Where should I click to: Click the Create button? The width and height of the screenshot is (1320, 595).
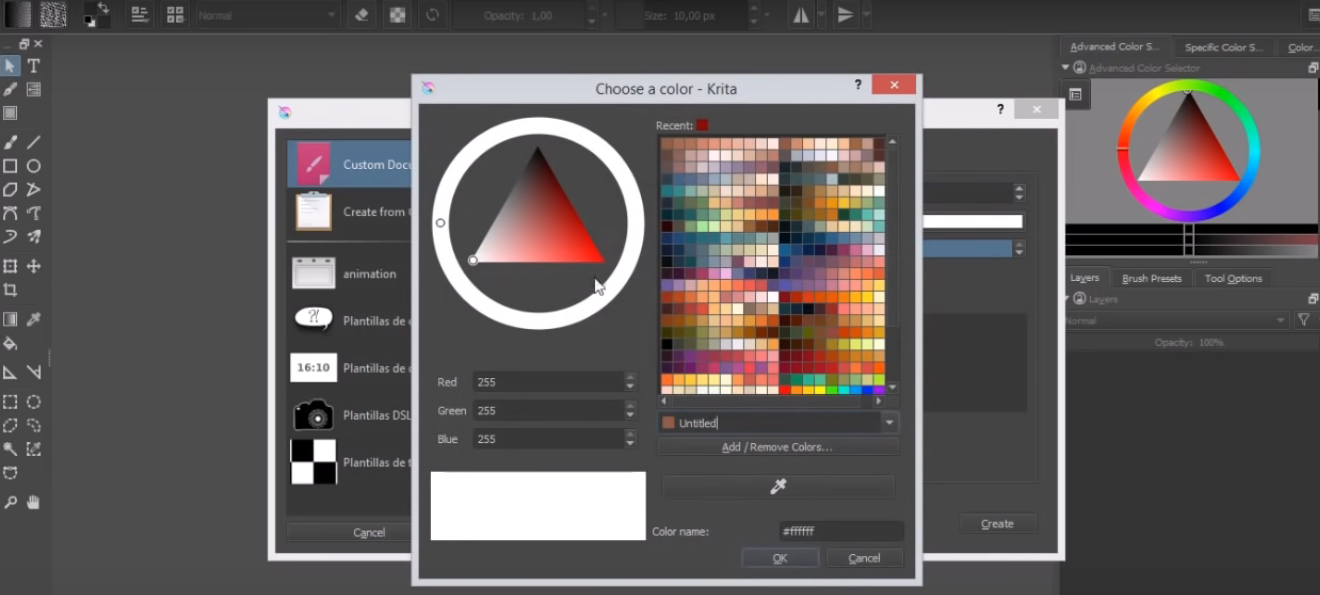(997, 523)
